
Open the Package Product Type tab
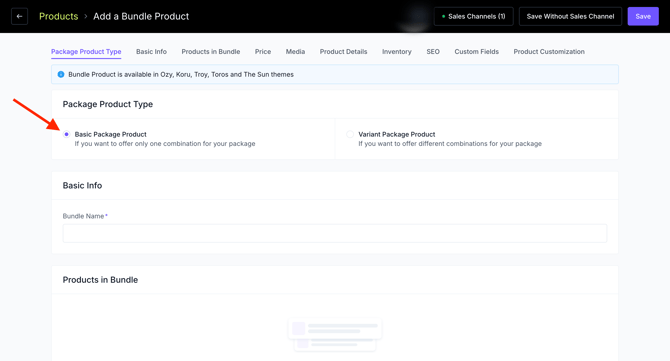click(x=86, y=52)
